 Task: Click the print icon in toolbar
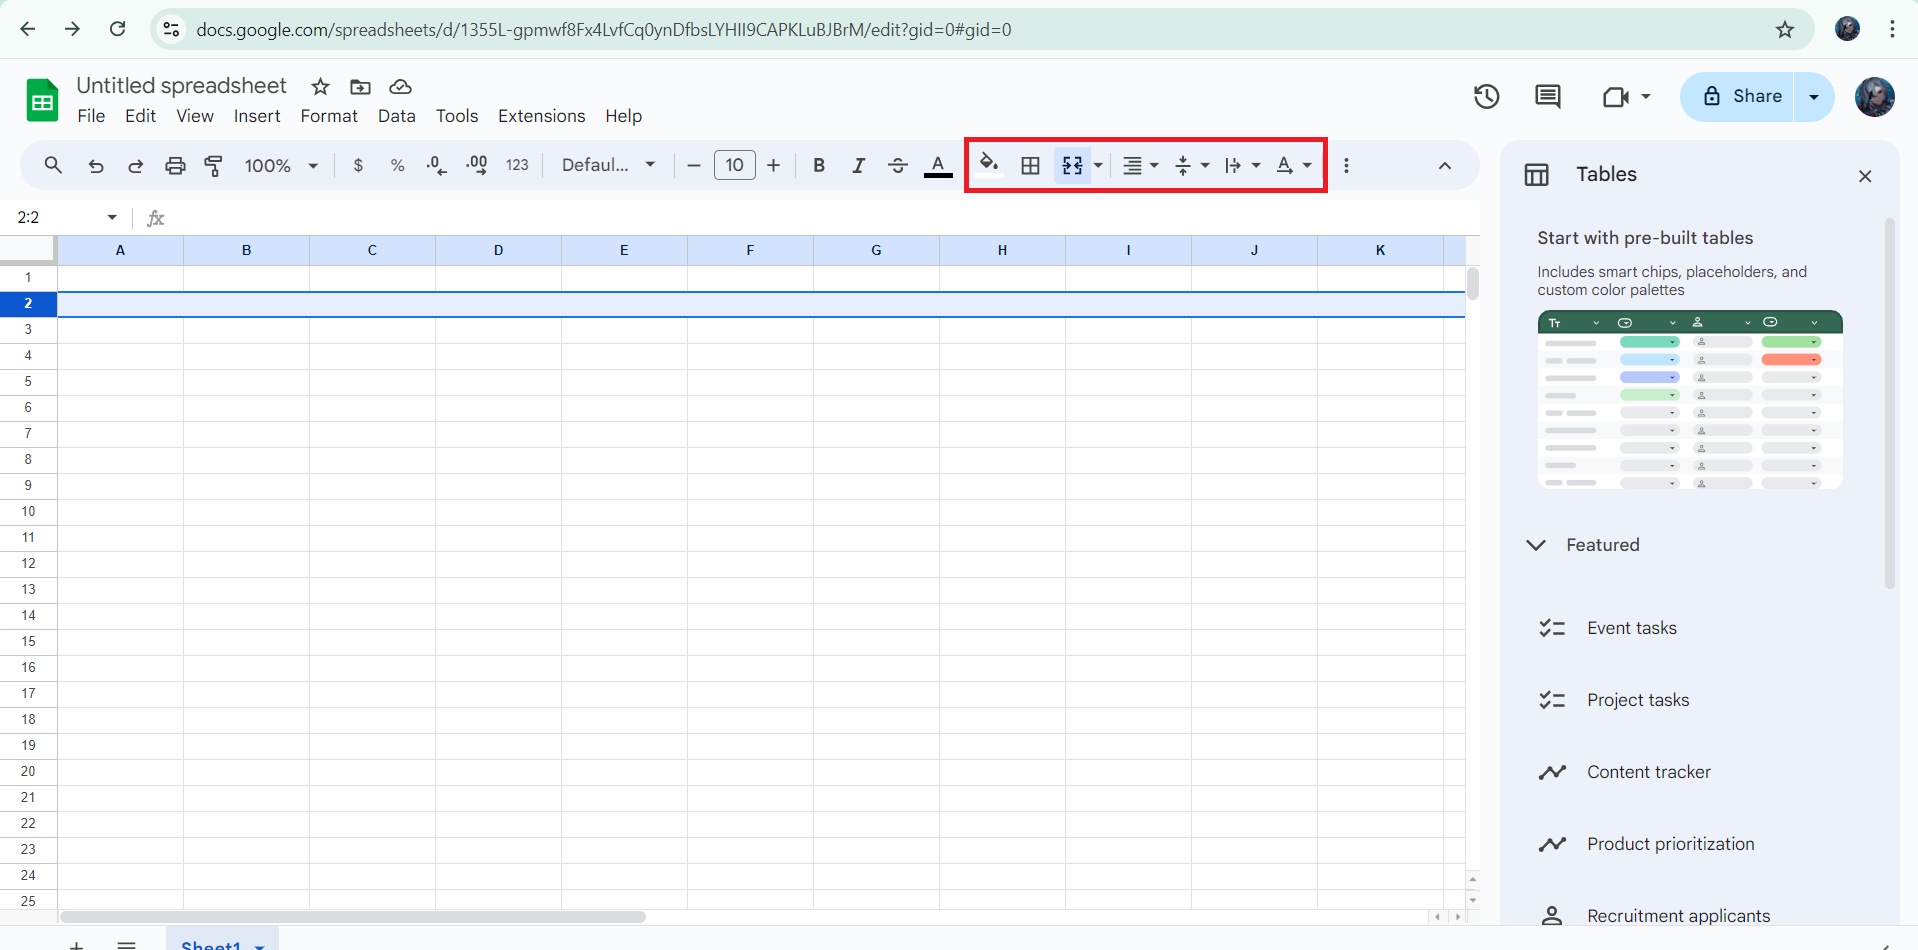[x=175, y=166]
